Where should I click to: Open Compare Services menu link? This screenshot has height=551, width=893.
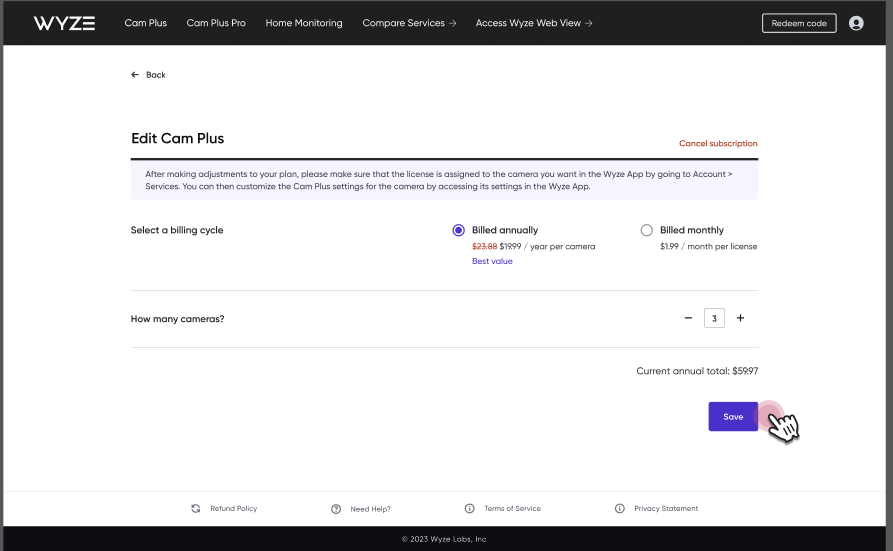[x=409, y=23]
